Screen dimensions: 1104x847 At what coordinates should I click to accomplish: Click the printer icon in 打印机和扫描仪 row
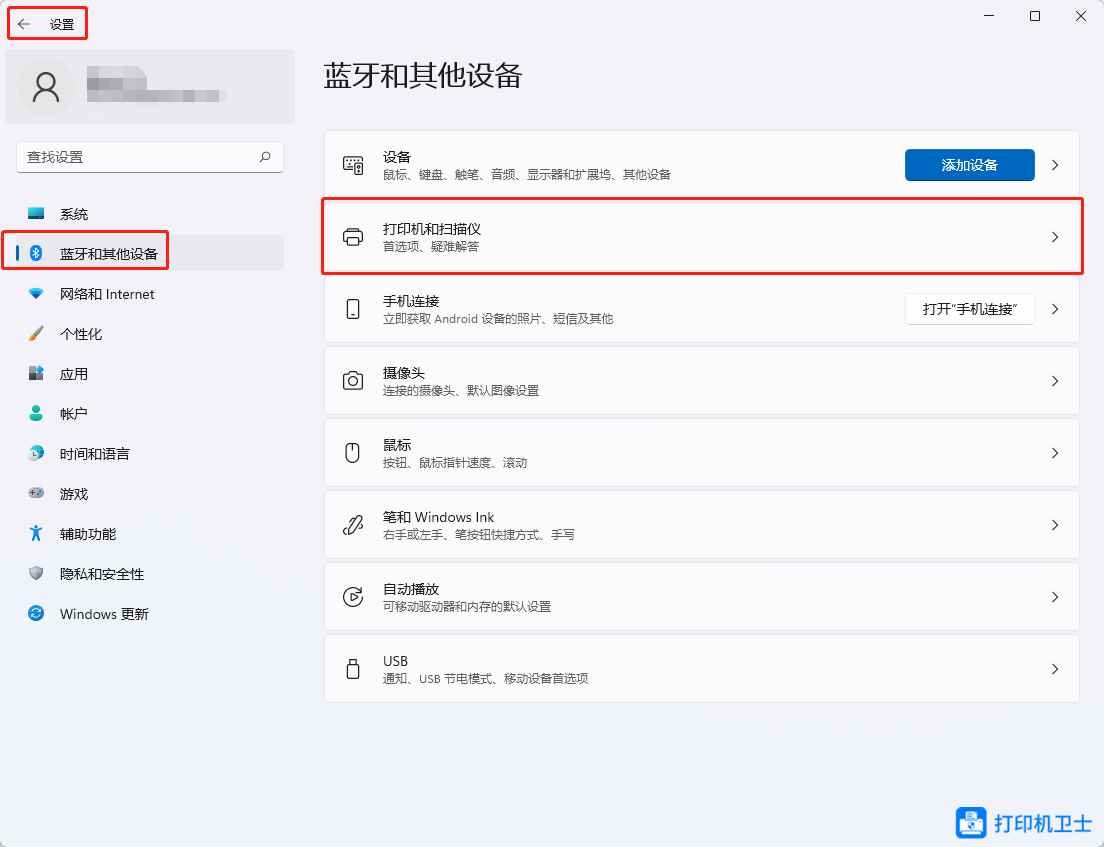coord(353,237)
